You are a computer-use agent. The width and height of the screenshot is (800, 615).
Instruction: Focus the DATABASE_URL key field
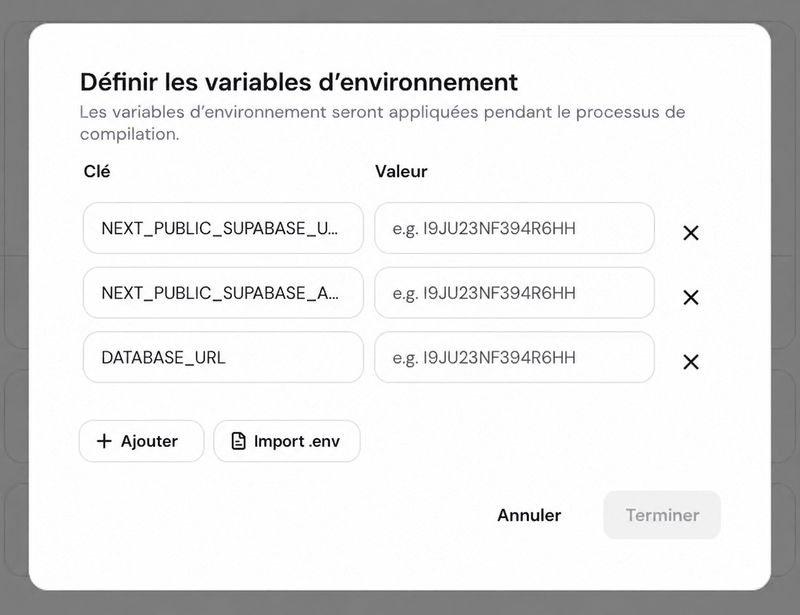(223, 357)
